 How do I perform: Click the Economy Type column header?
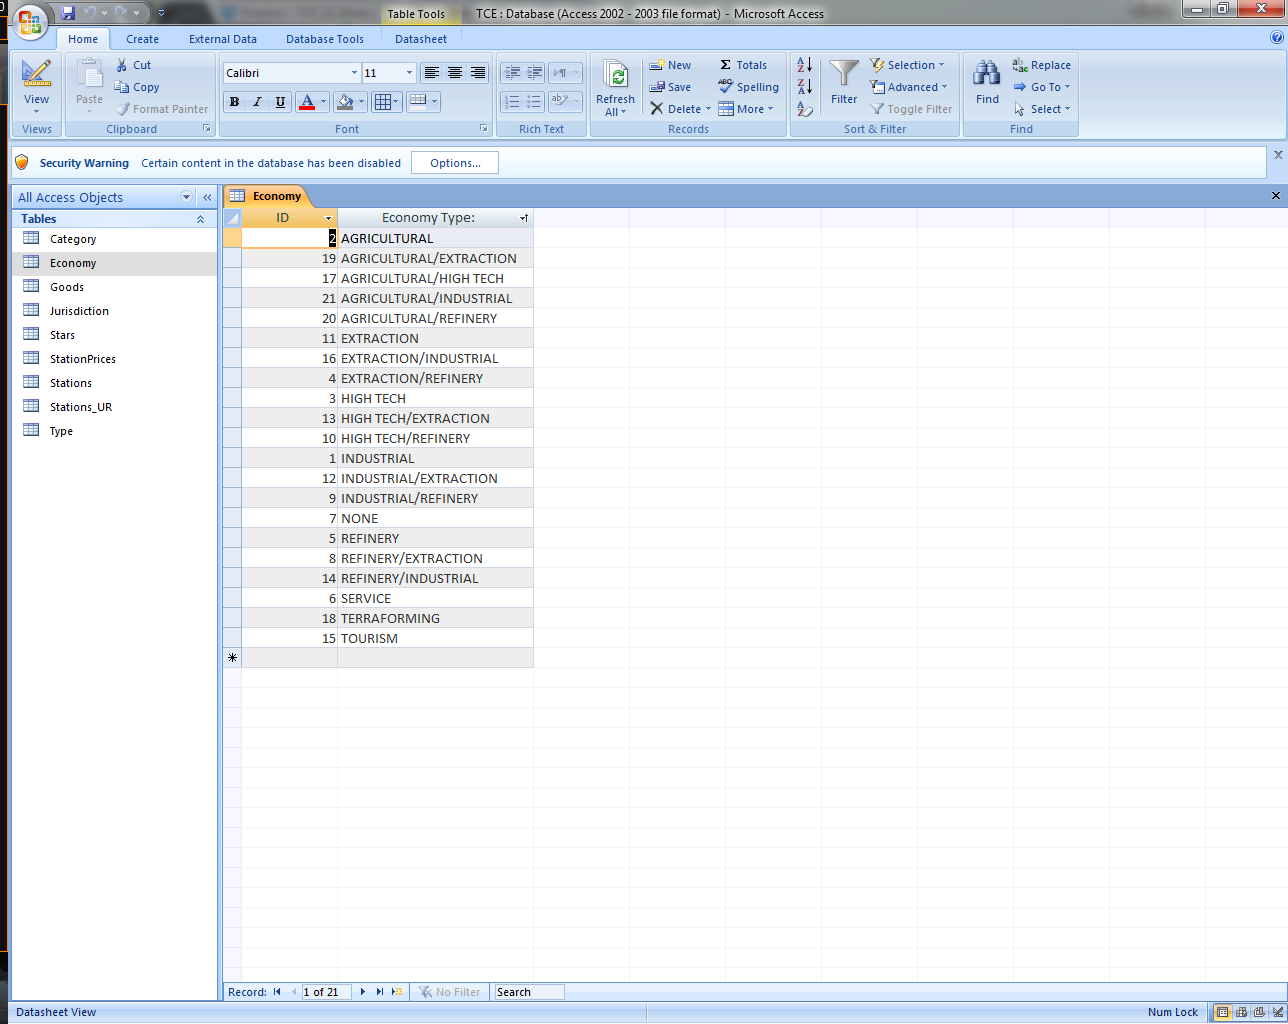435,218
